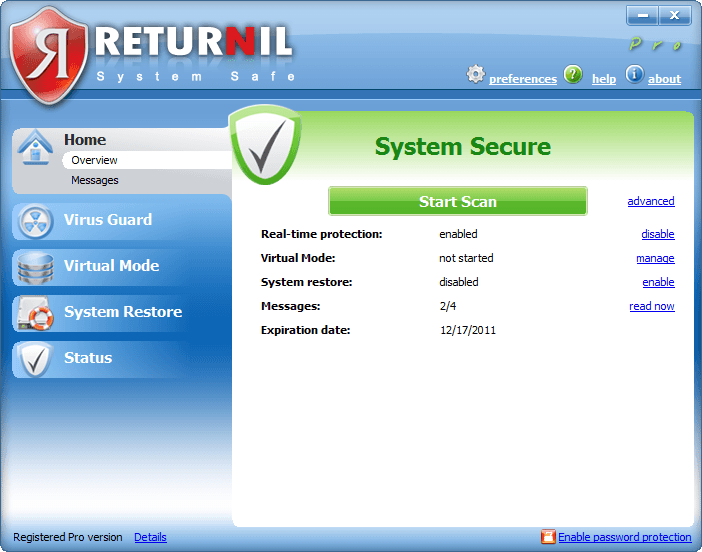Open the Virus Guard section
702x552 pixels.
pos(122,221)
